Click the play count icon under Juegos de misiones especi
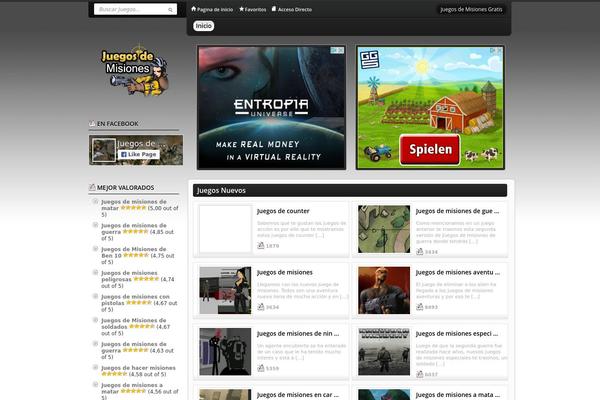The width and height of the screenshot is (600, 400). click(420, 374)
